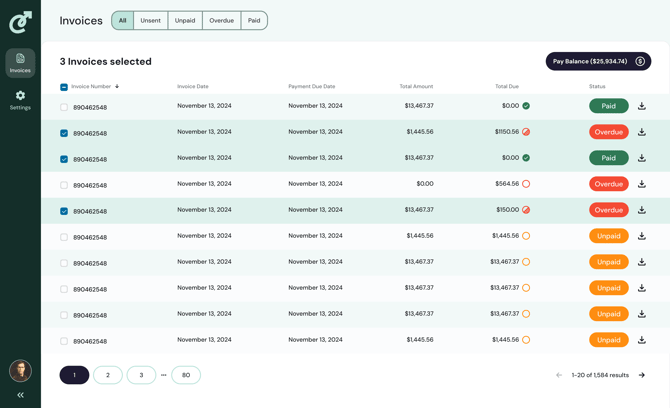The height and width of the screenshot is (408, 670).
Task: Click the red blocked icon beside $150.00
Action: [x=526, y=210]
